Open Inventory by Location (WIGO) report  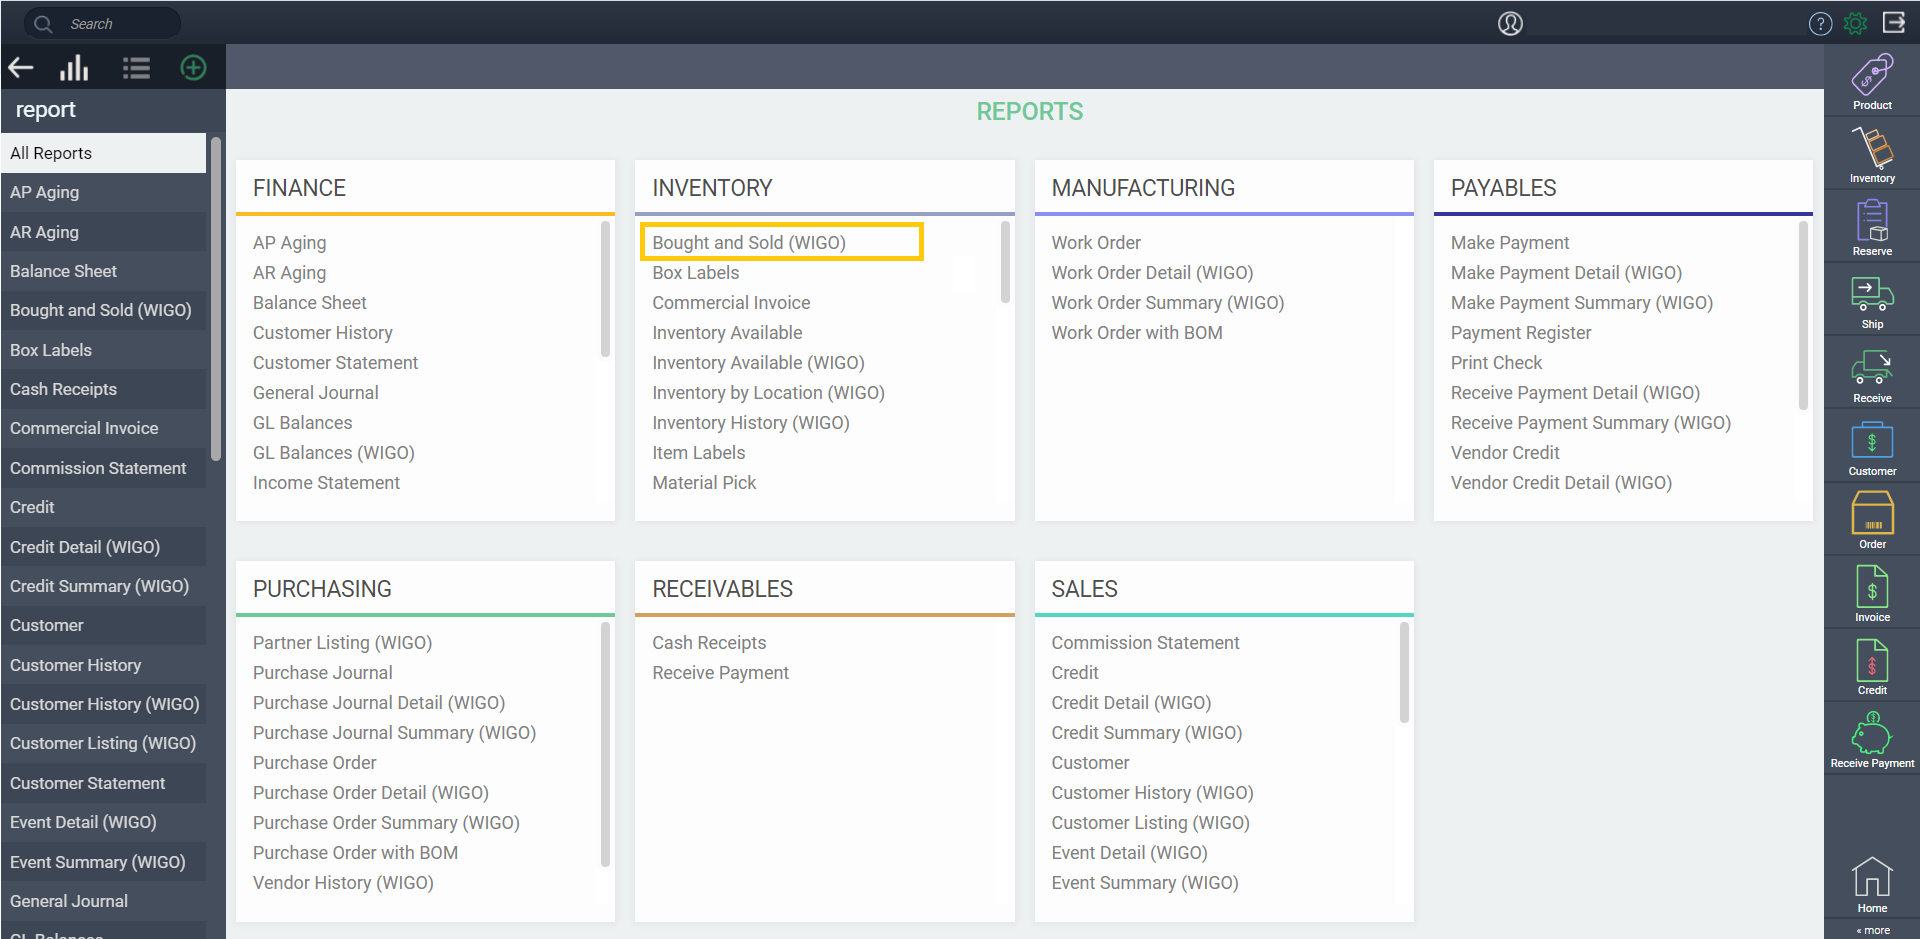pyautogui.click(x=768, y=393)
